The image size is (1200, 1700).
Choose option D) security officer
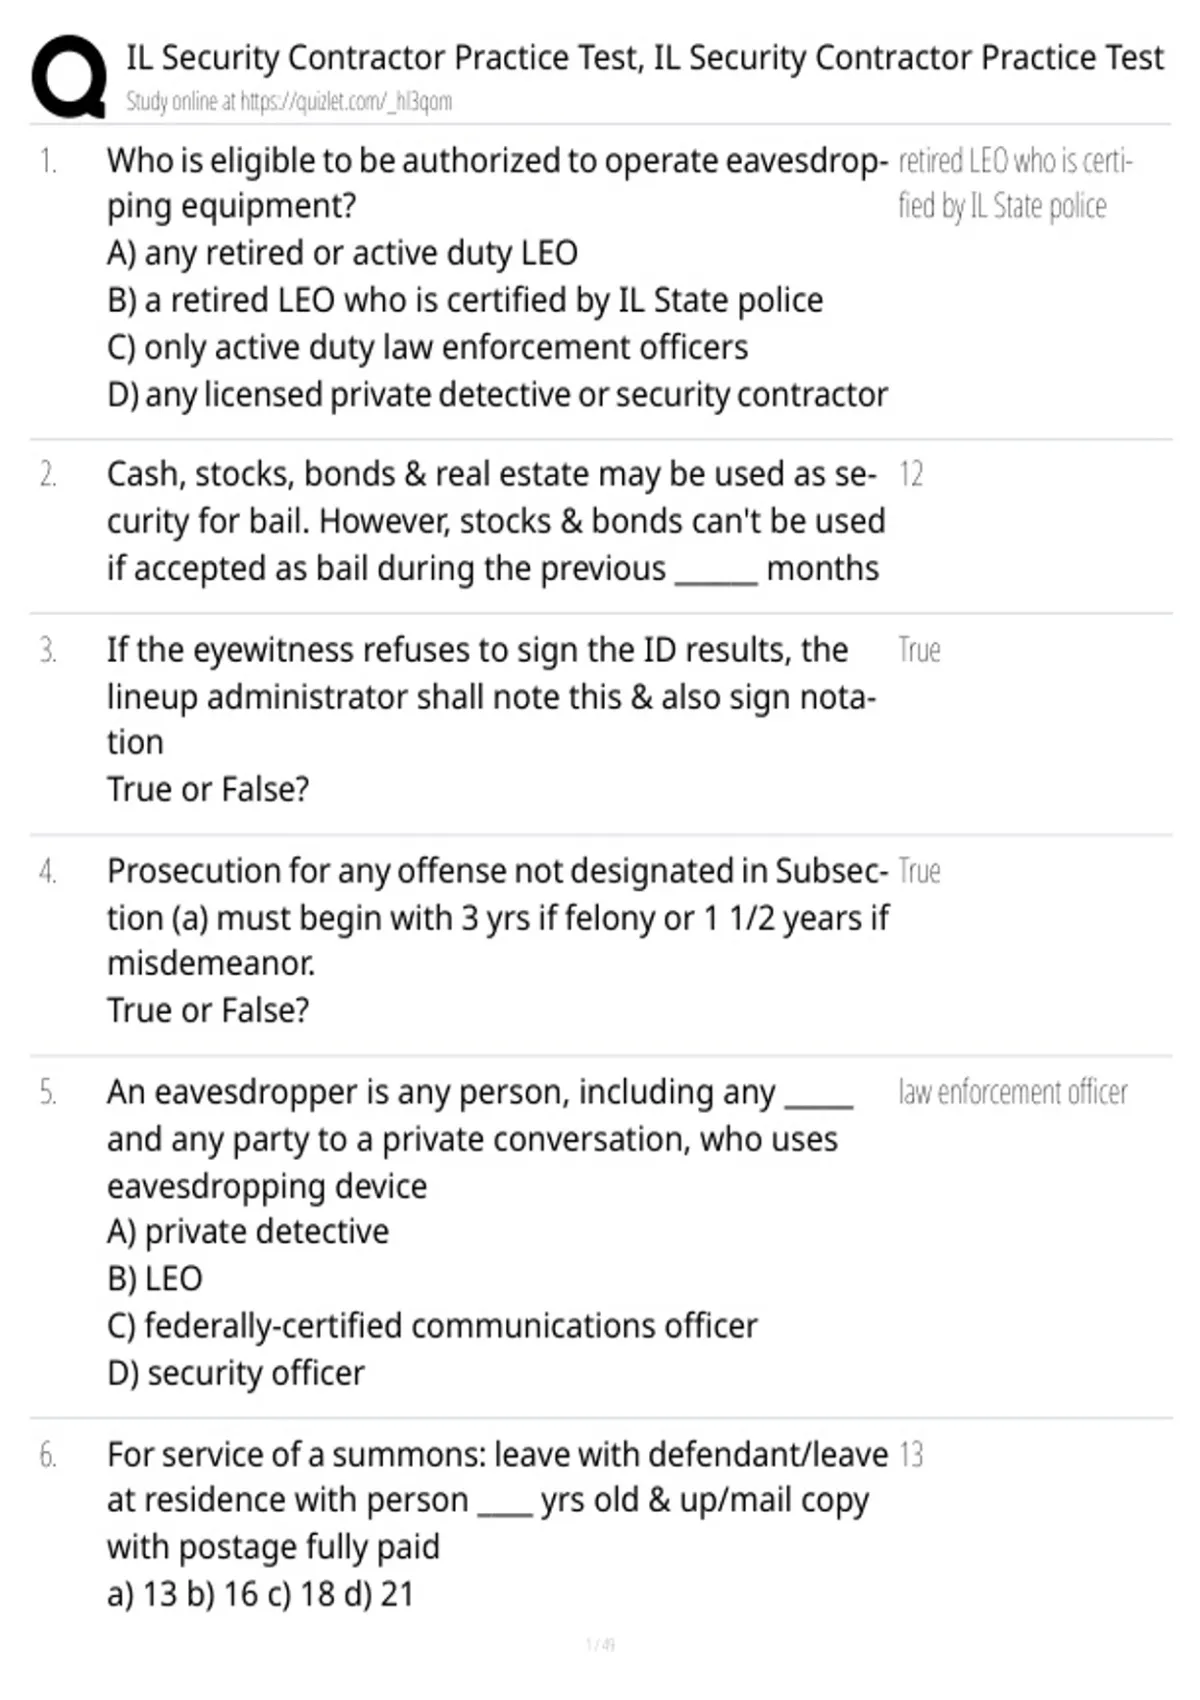pos(235,1373)
